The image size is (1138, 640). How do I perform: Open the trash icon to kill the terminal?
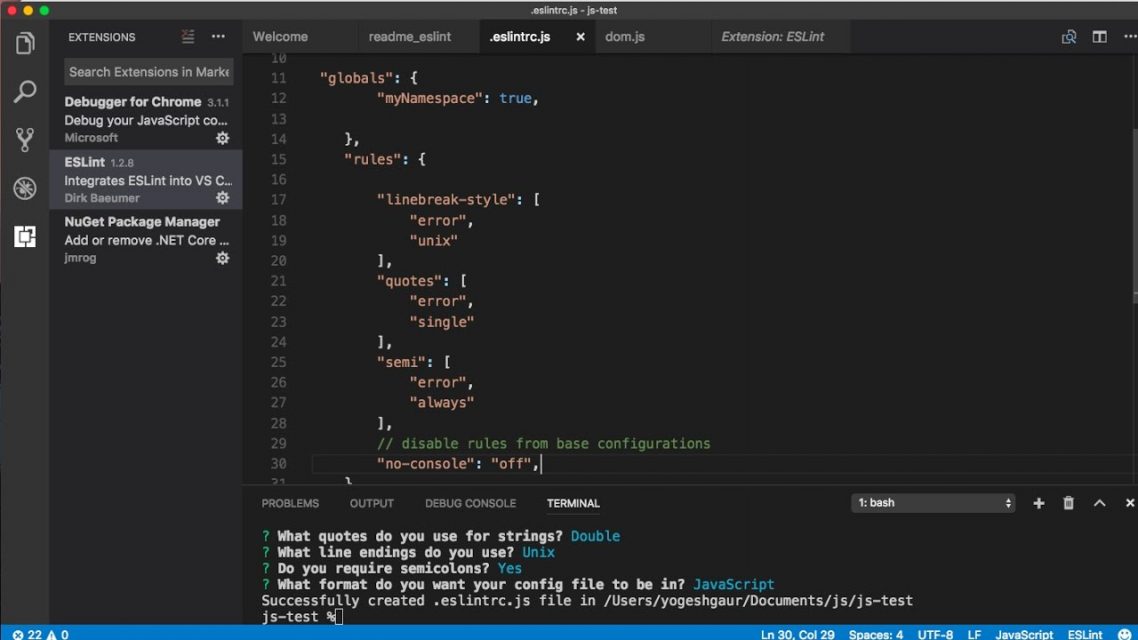(1068, 503)
